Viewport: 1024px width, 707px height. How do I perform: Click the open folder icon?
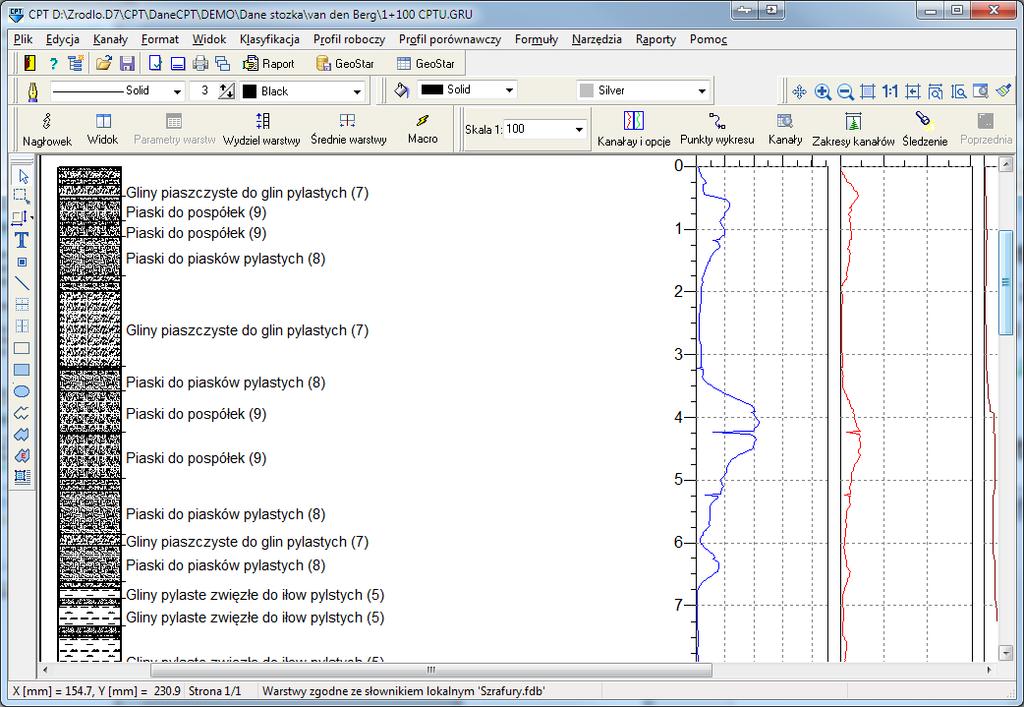(104, 63)
